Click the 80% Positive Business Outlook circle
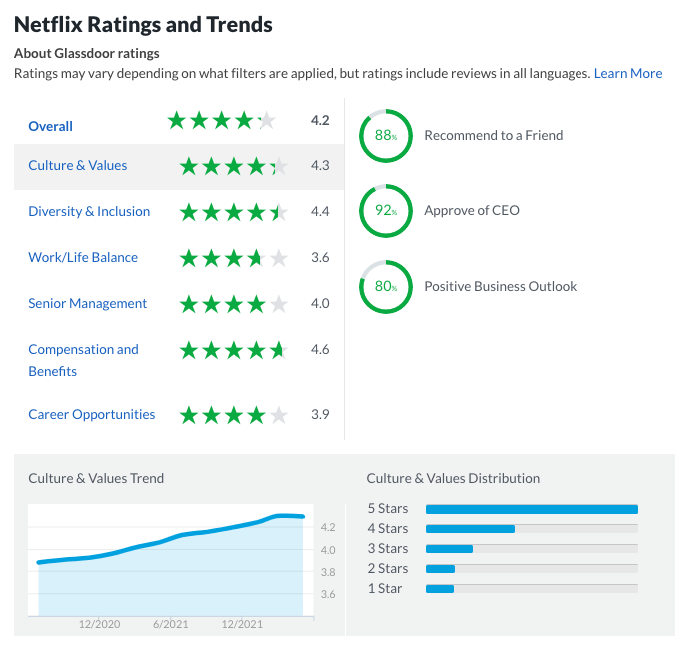 [386, 287]
